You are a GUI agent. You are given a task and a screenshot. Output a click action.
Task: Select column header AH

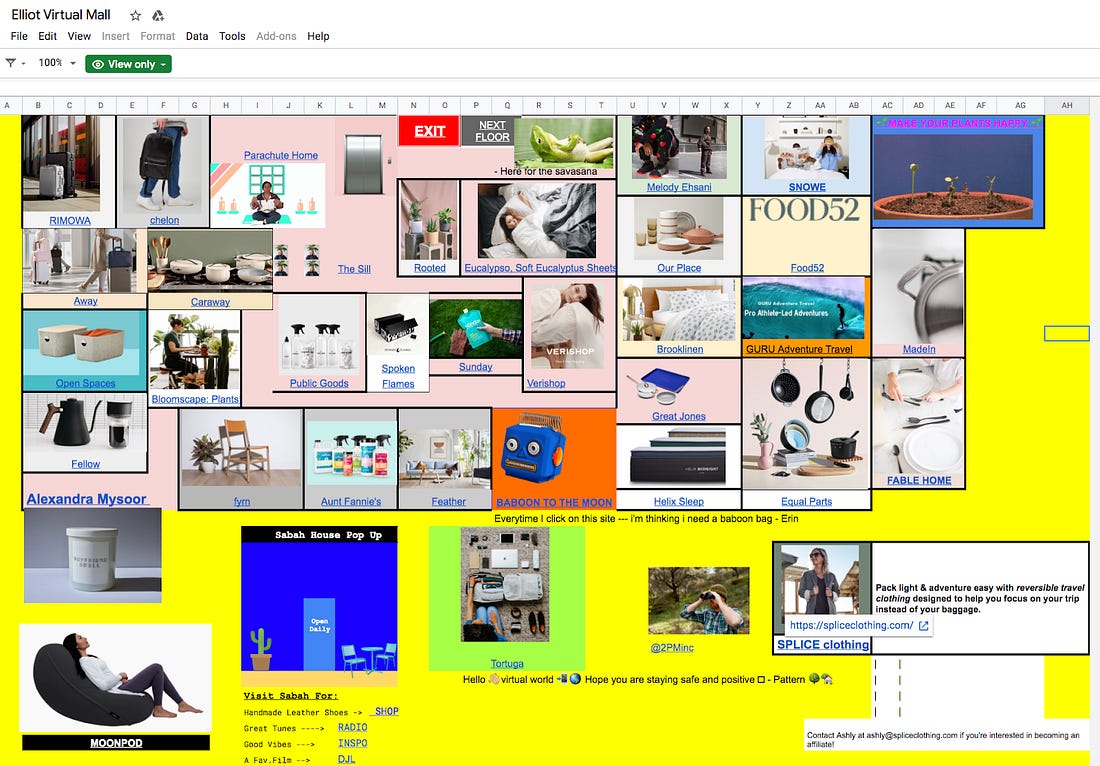(x=1066, y=105)
